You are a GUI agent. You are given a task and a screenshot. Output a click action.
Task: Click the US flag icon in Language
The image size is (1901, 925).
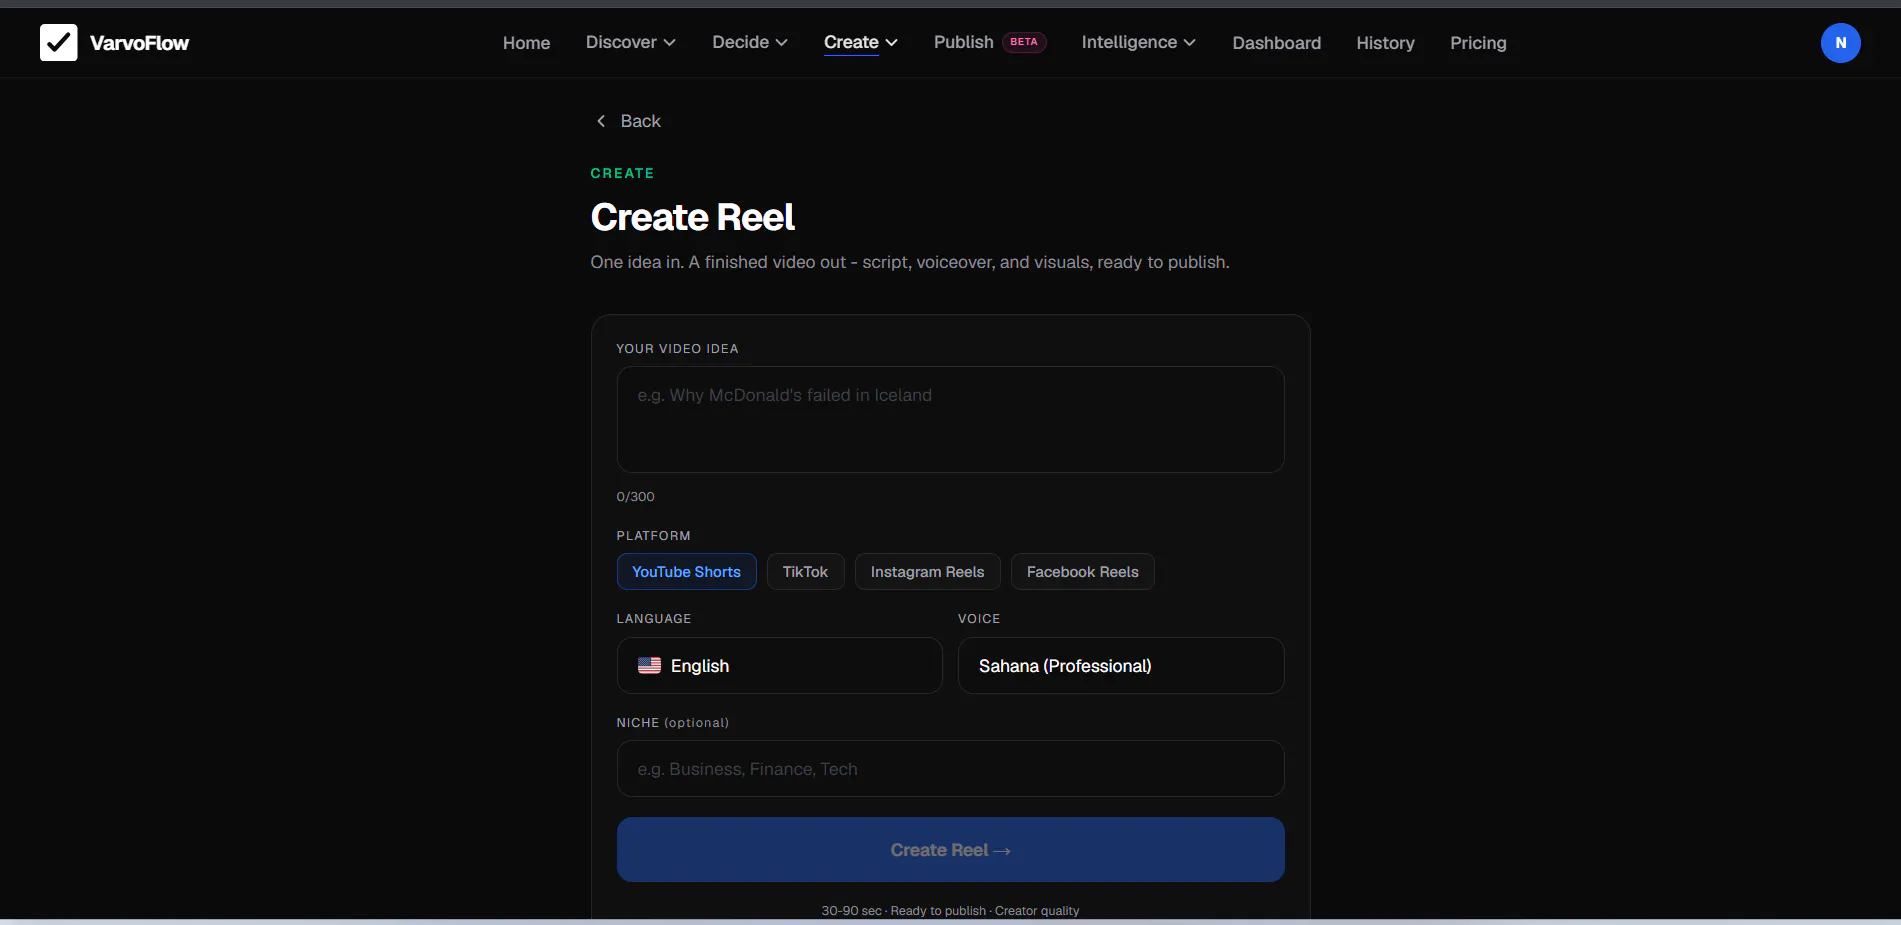649,665
